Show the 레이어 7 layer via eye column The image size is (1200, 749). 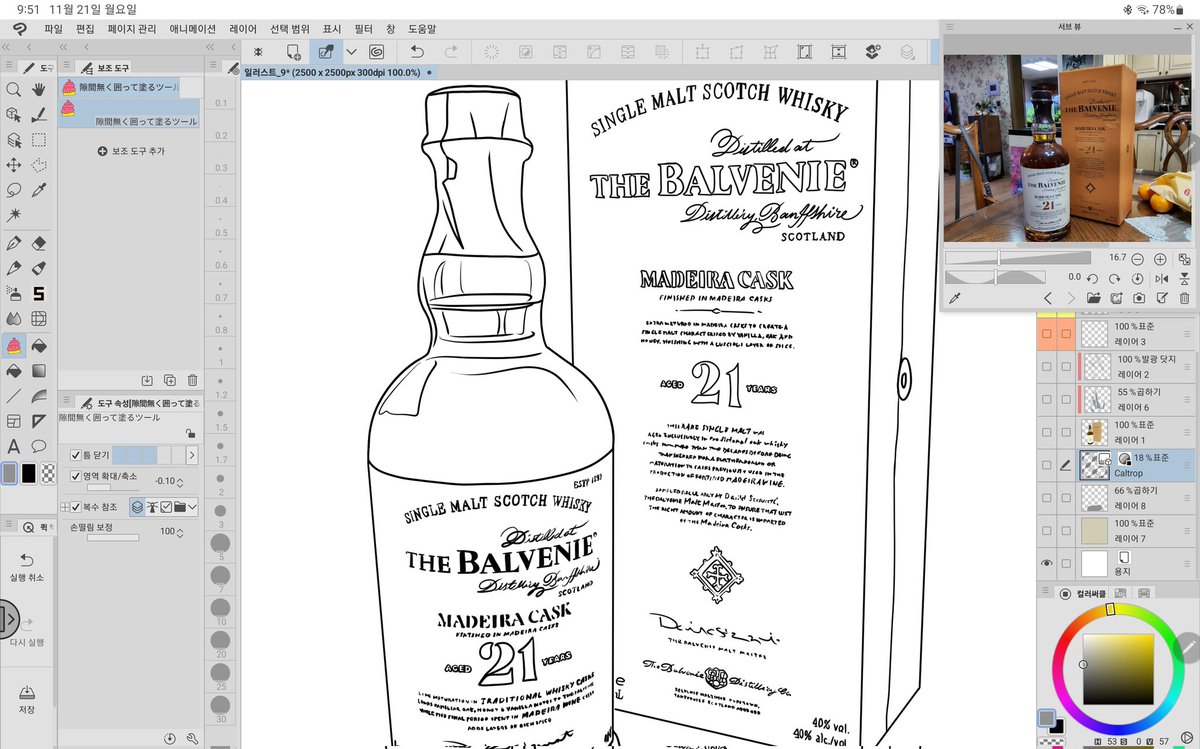tap(1047, 530)
